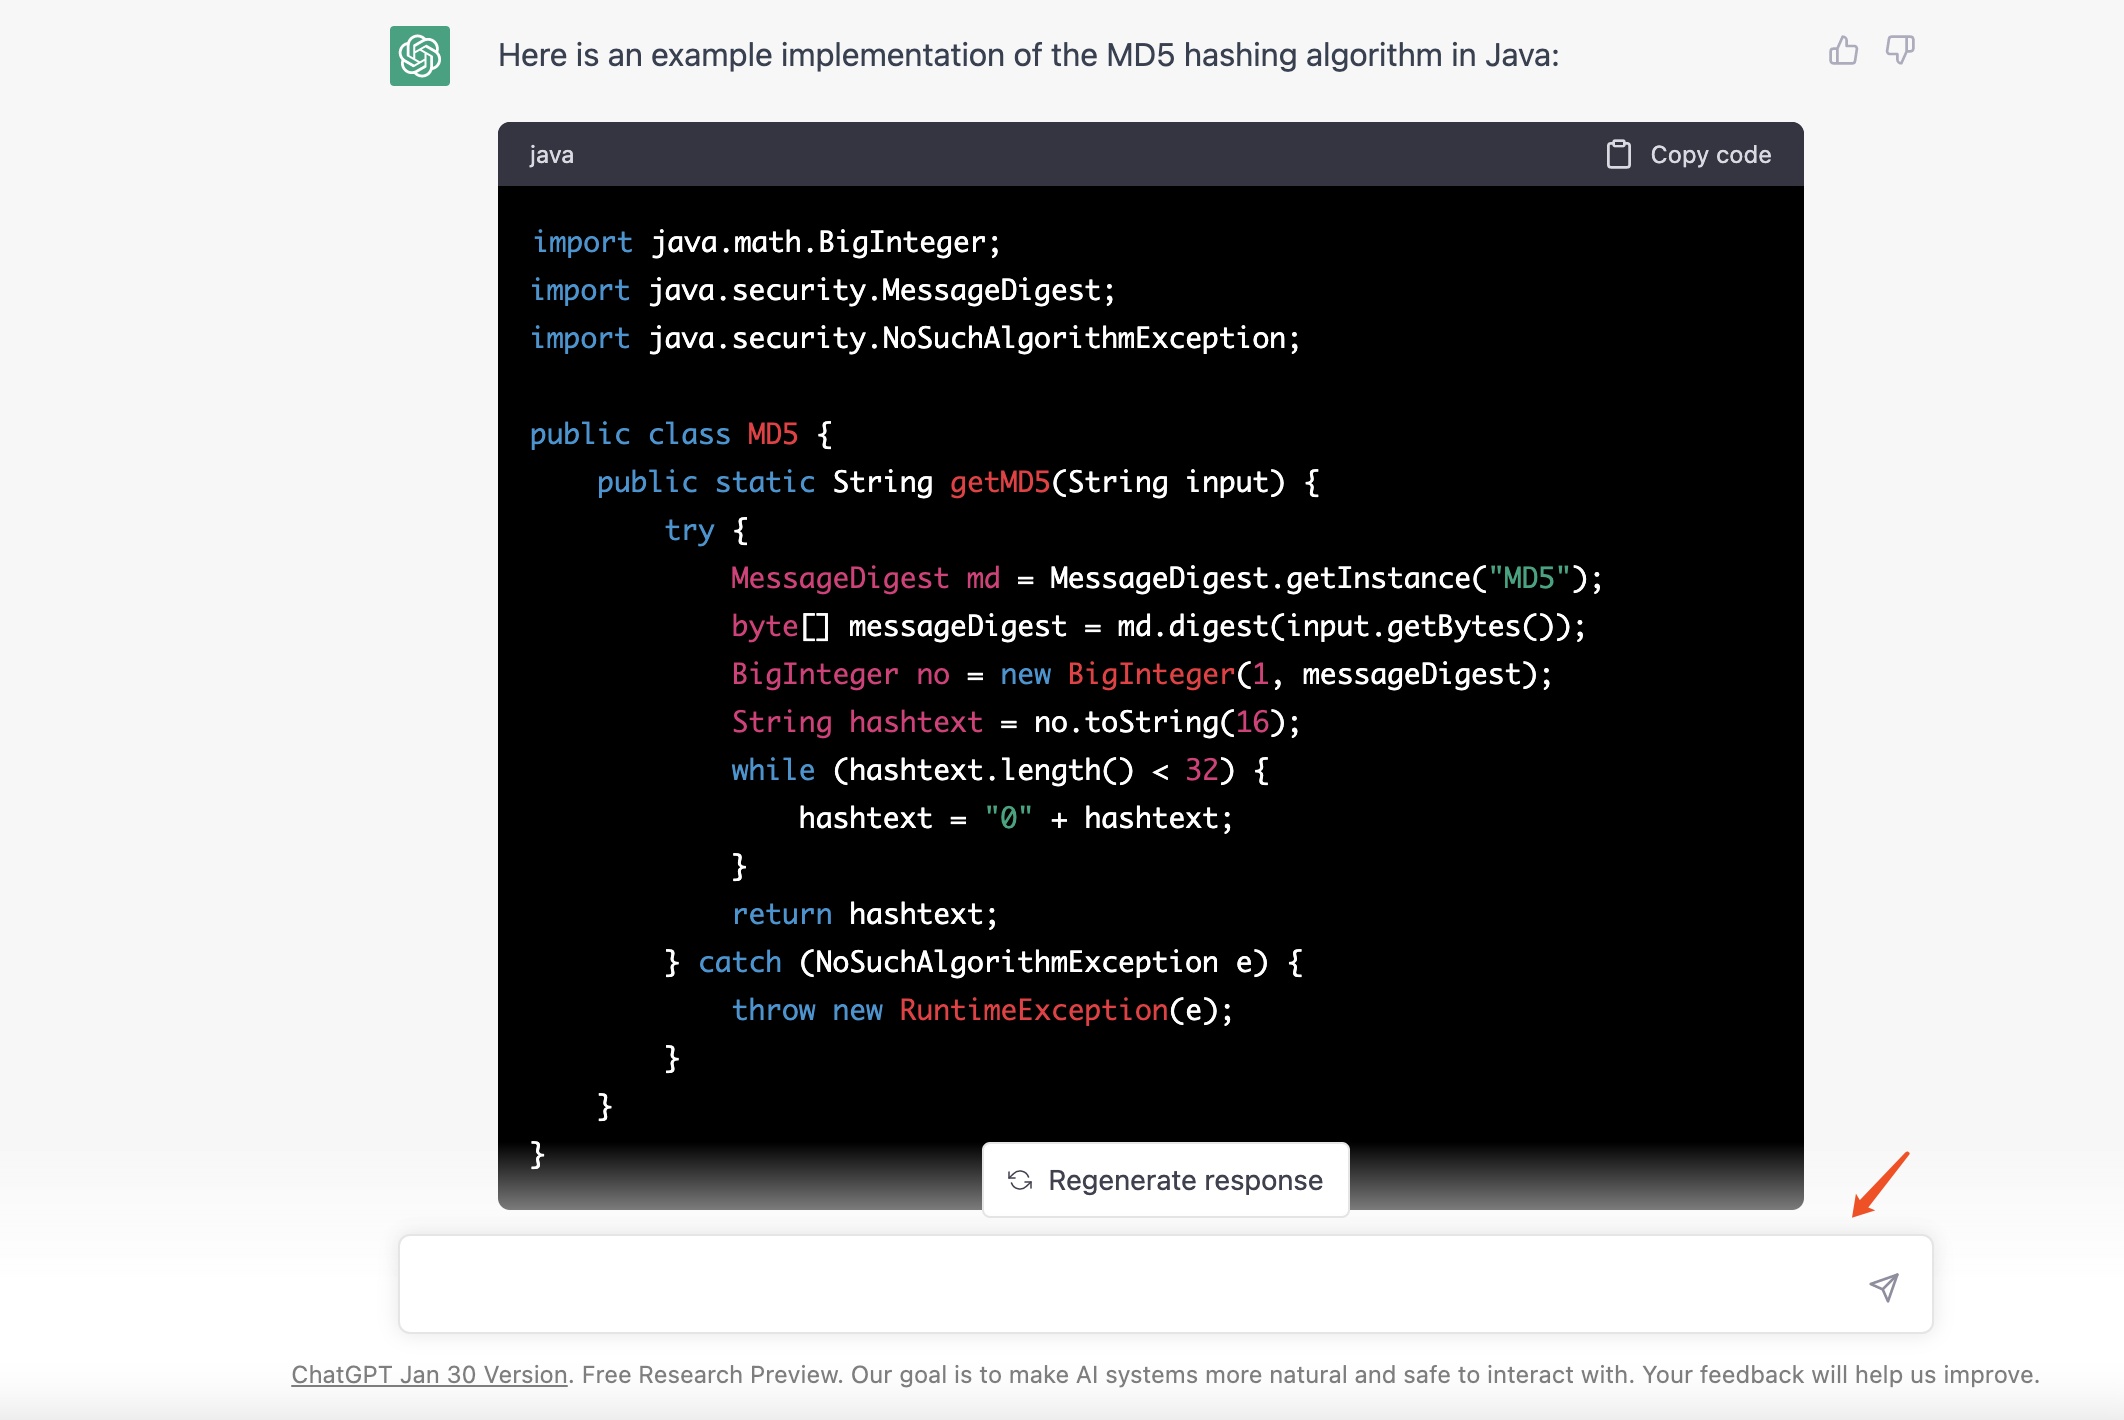Click the "java" language label in code header
Image resolution: width=2124 pixels, height=1420 pixels.
[551, 155]
